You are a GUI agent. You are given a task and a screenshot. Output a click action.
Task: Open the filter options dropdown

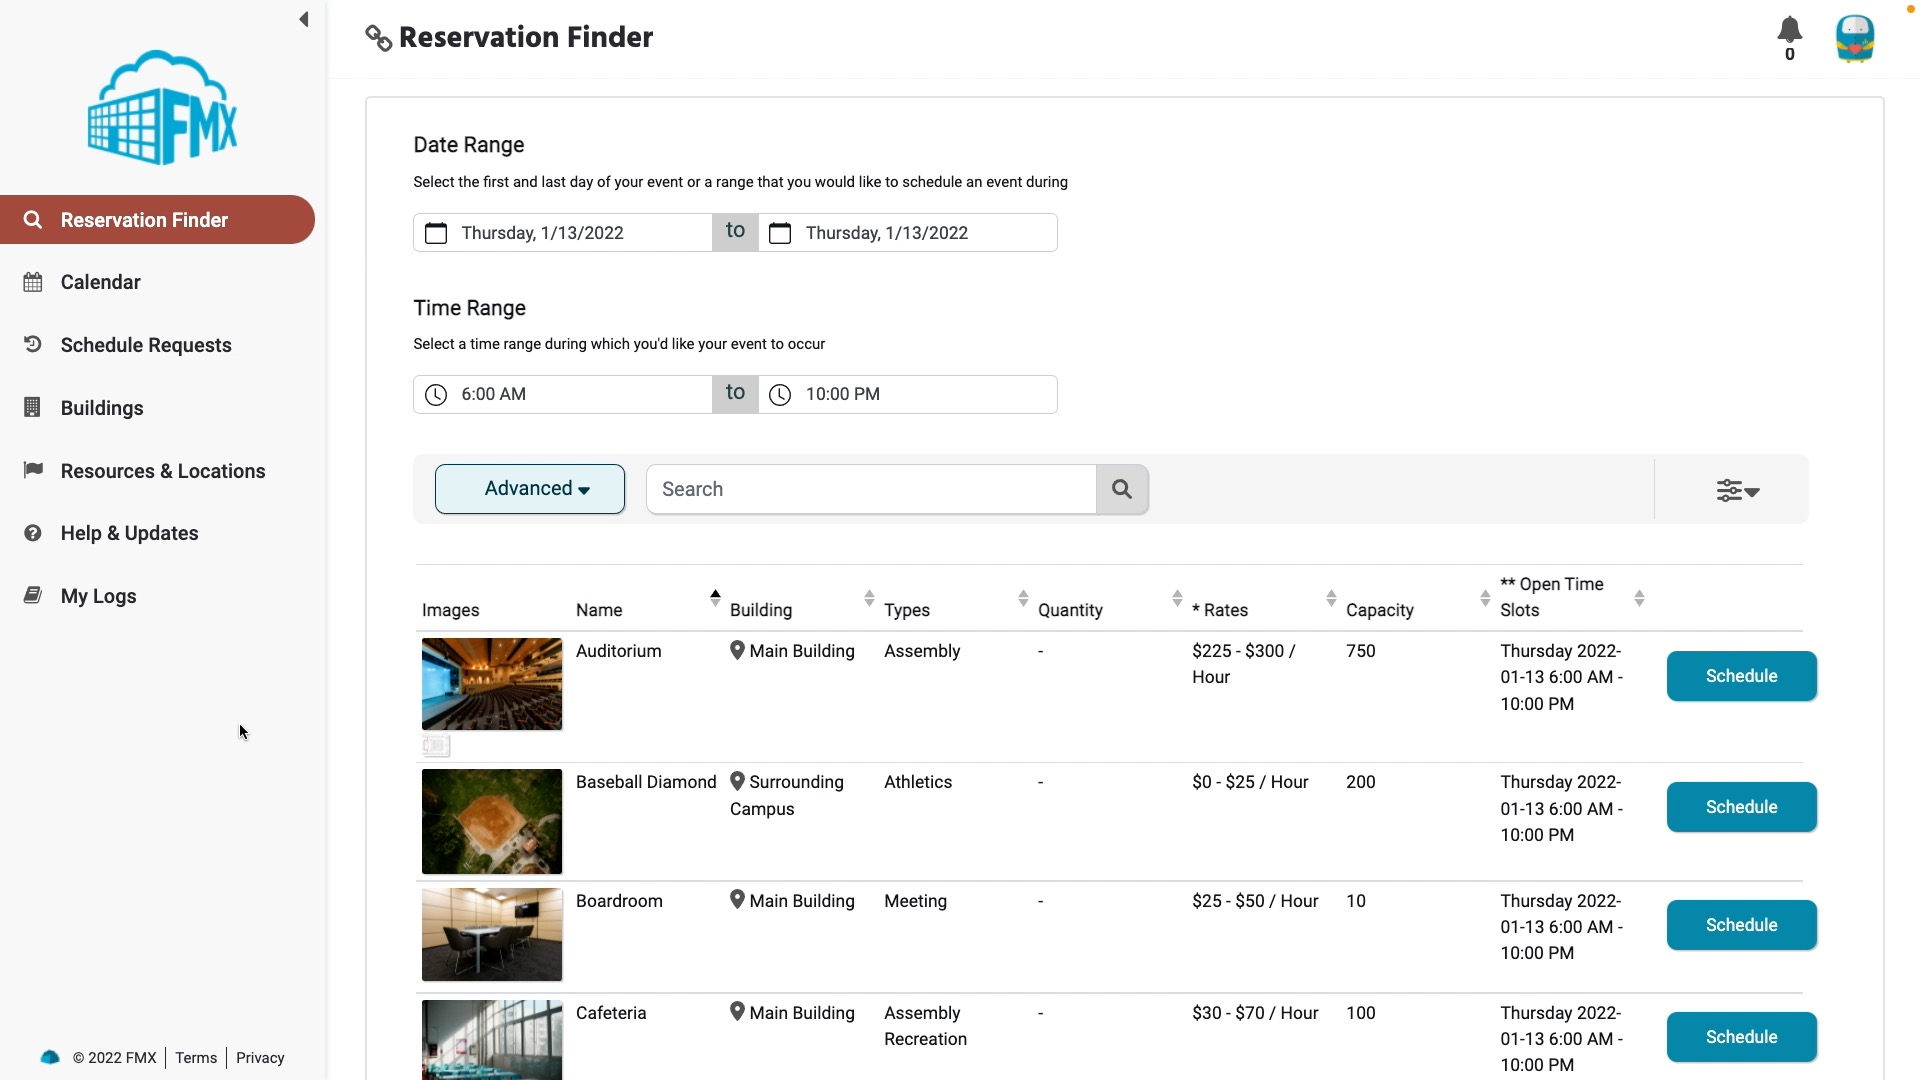[1737, 490]
